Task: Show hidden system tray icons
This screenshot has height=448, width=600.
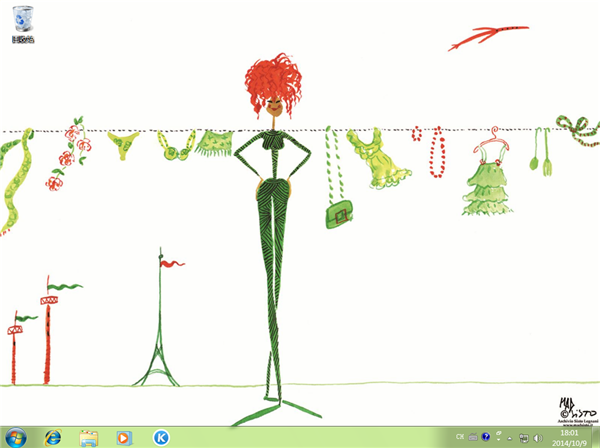Action: pyautogui.click(x=509, y=437)
